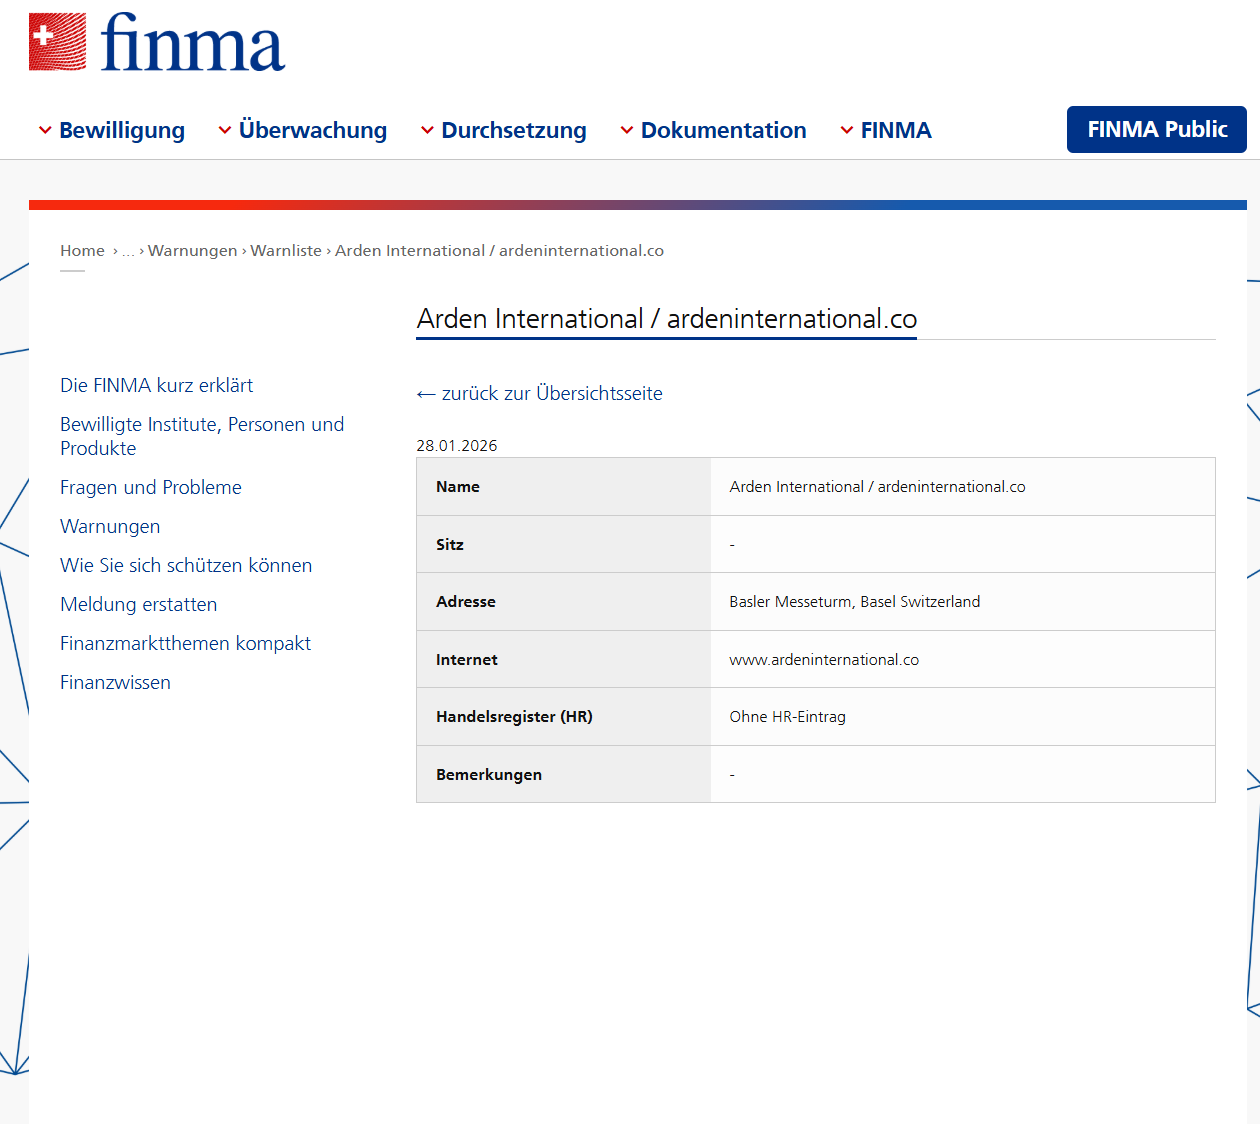The width and height of the screenshot is (1260, 1124).
Task: Open Finanzmarktthemen kompakt
Action: click(185, 644)
